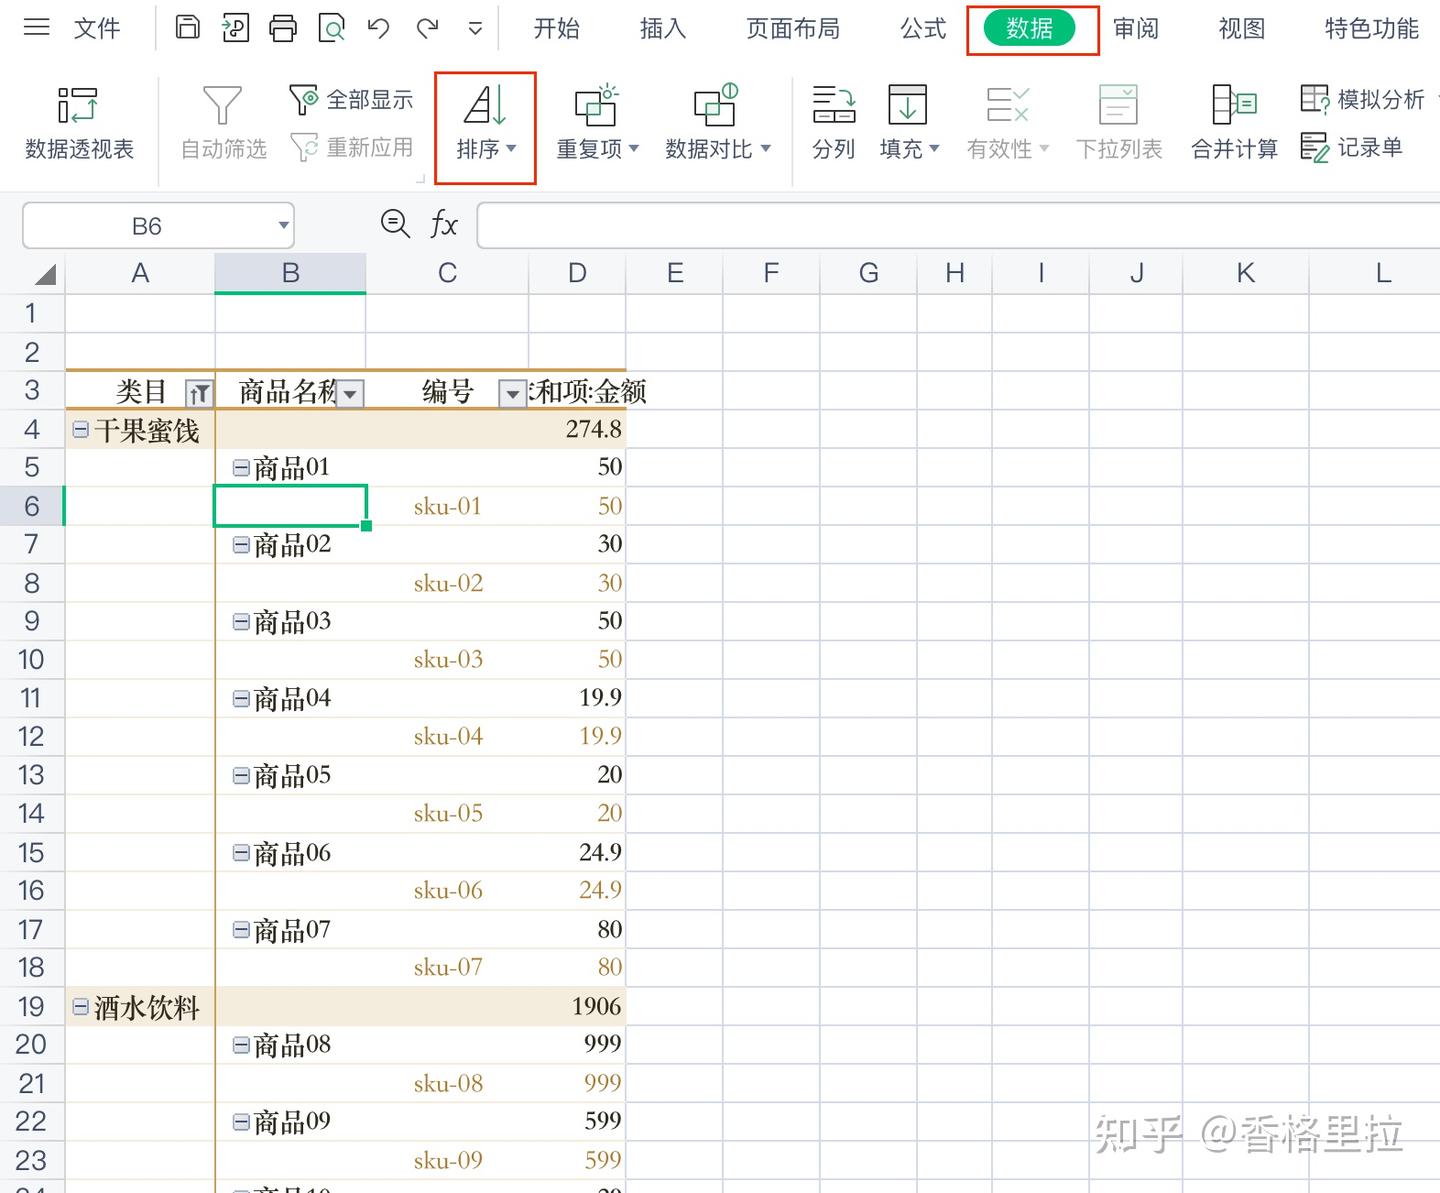The image size is (1440, 1193).
Task: Click the zoom magnifier icon near formula bar
Action: pyautogui.click(x=395, y=224)
